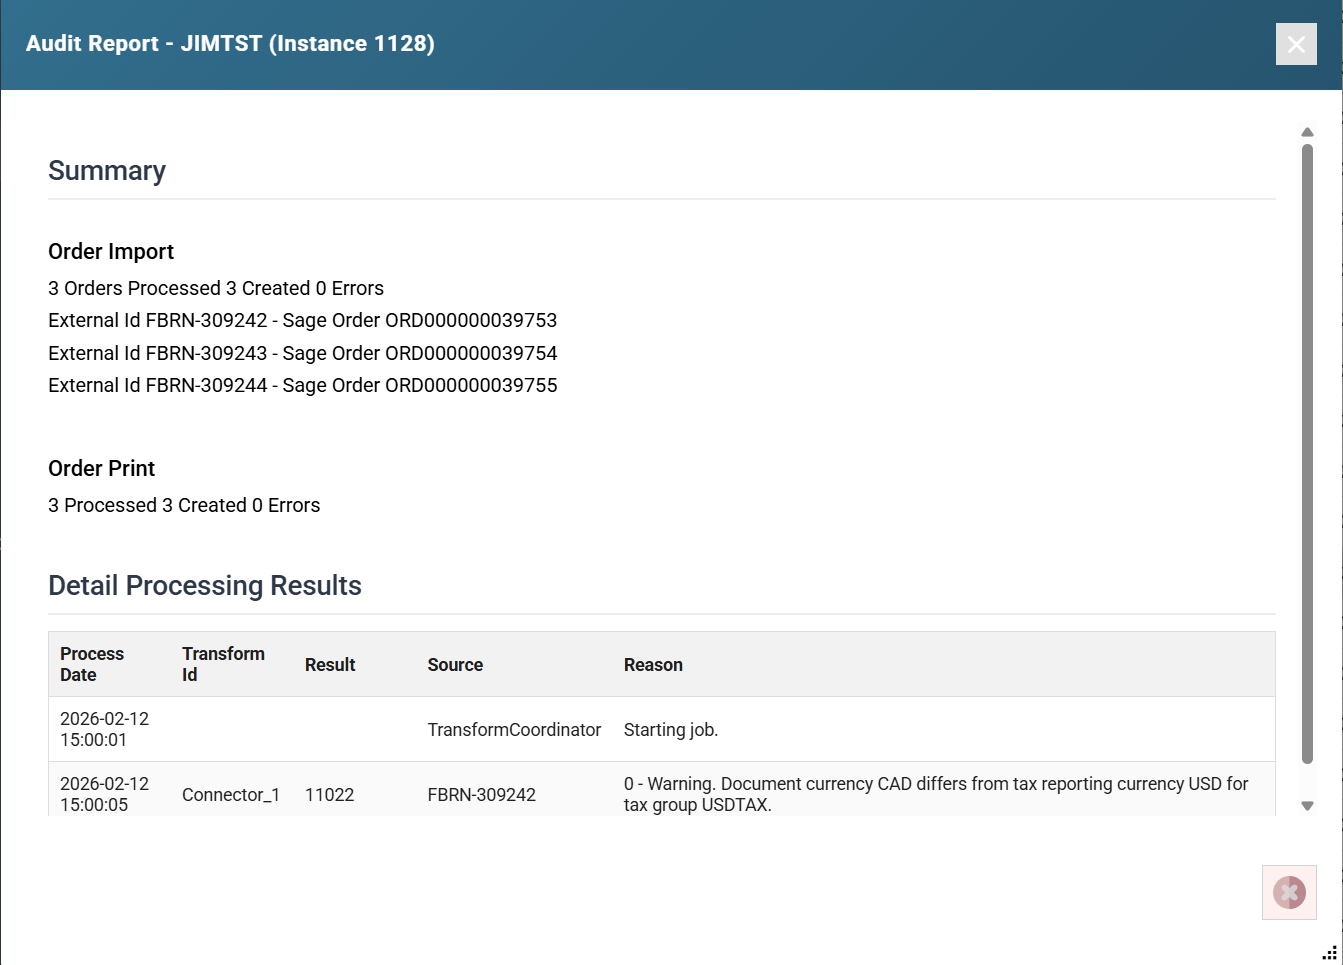Select the 'Starting job.' reason cell

670,730
